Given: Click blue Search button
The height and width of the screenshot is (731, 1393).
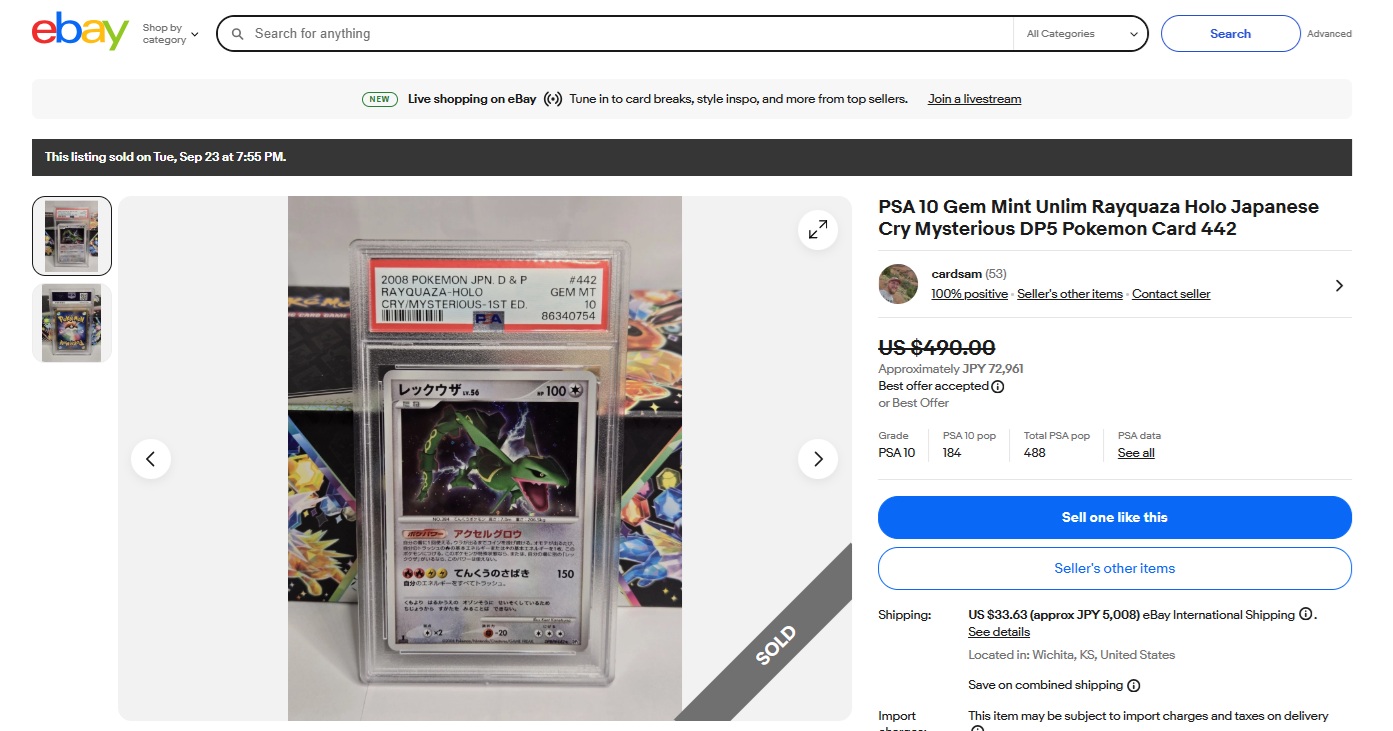Looking at the screenshot, I should [x=1230, y=34].
